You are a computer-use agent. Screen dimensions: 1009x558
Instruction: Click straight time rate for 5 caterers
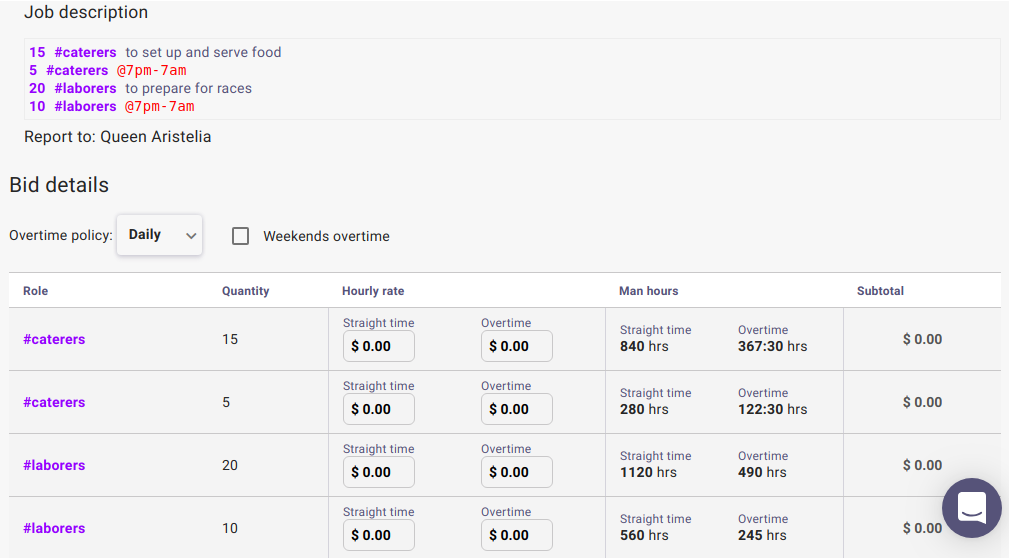(379, 409)
